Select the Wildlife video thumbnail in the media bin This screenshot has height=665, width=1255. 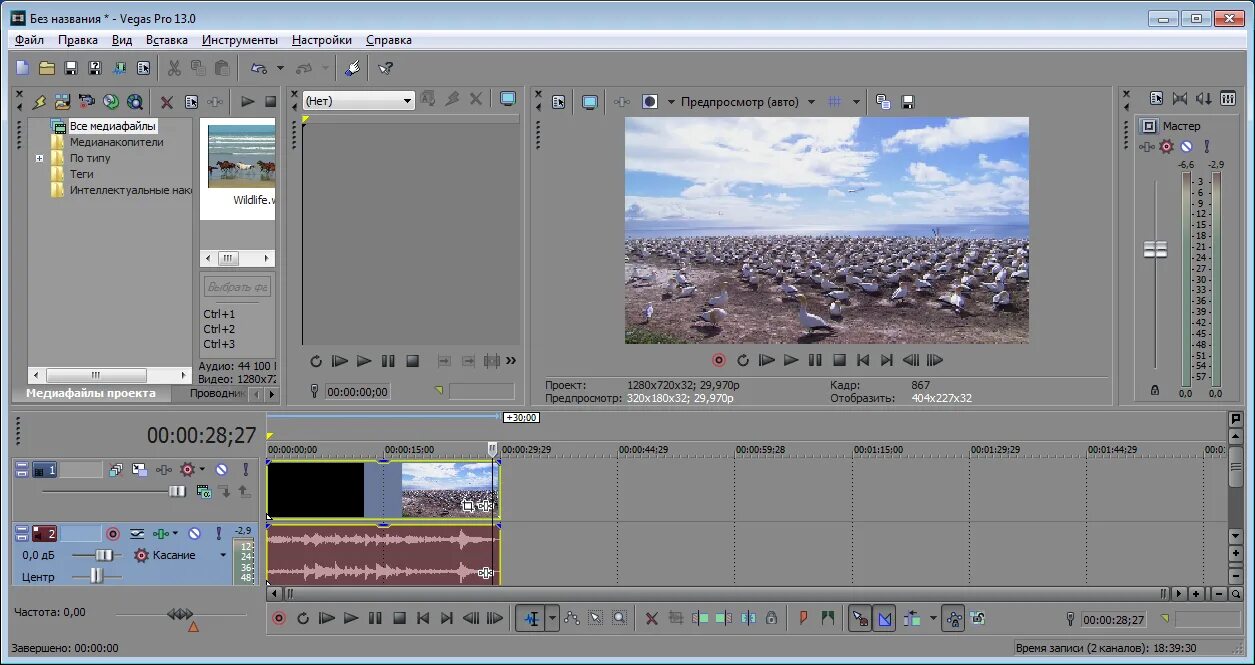coord(241,155)
